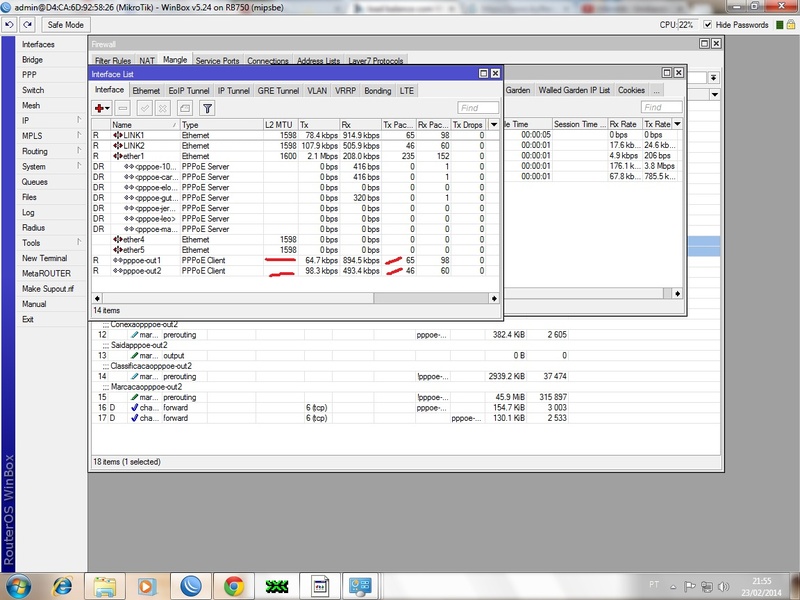Click the Redo arrow in WinBox toolbar
The image size is (800, 600).
(25, 24)
